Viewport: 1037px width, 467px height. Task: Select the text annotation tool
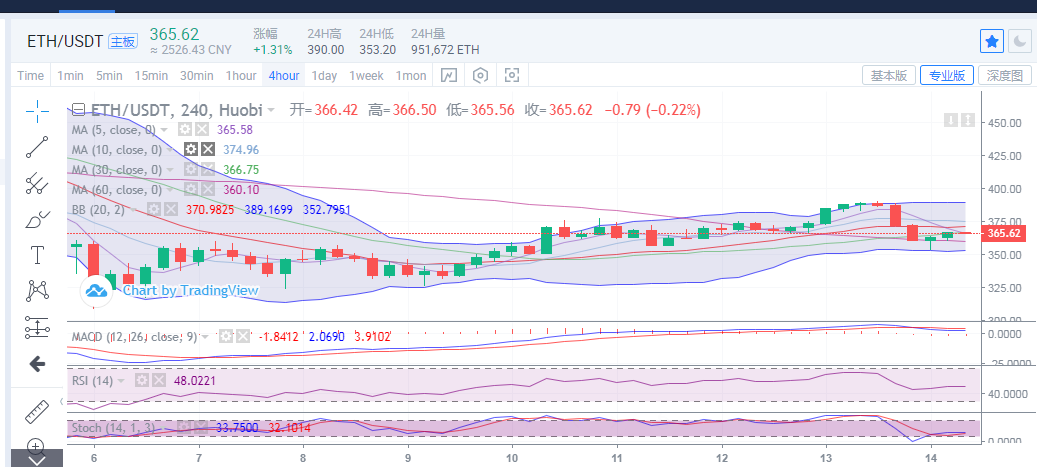(x=38, y=255)
